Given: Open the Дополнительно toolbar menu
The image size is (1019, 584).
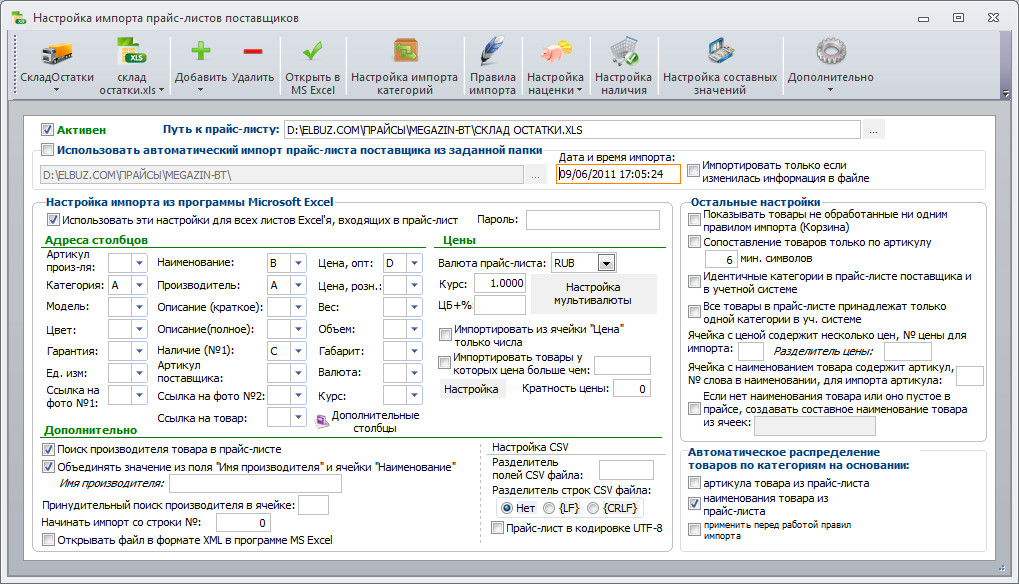Looking at the screenshot, I should point(831,65).
